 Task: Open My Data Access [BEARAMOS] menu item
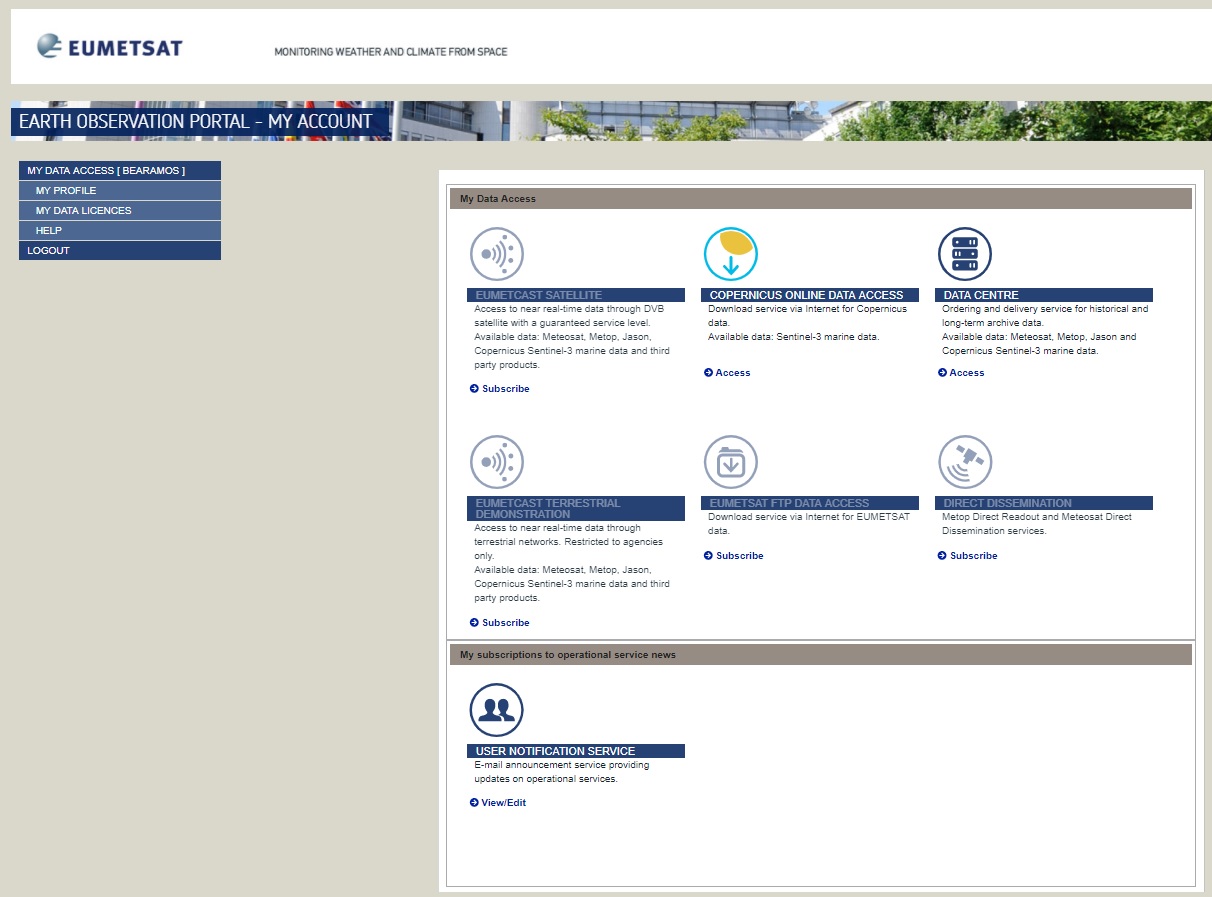pyautogui.click(x=120, y=171)
